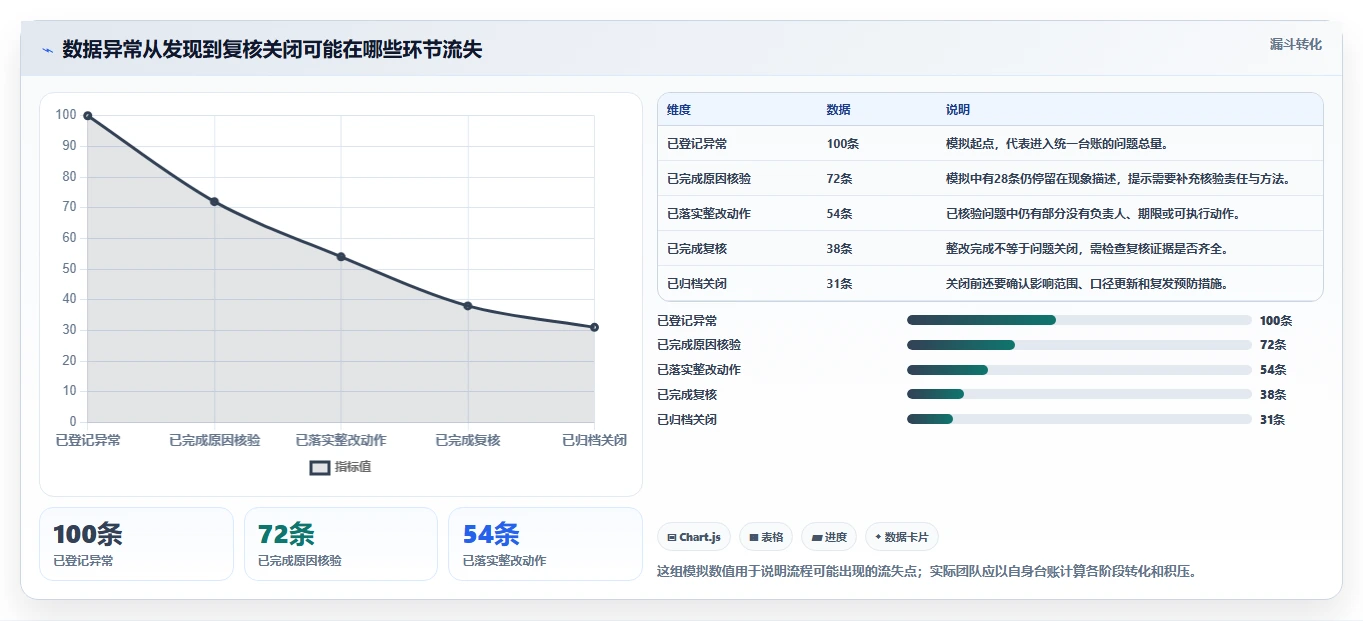1363x621 pixels.
Task: Click the 100条 data card
Action: [x=136, y=544]
